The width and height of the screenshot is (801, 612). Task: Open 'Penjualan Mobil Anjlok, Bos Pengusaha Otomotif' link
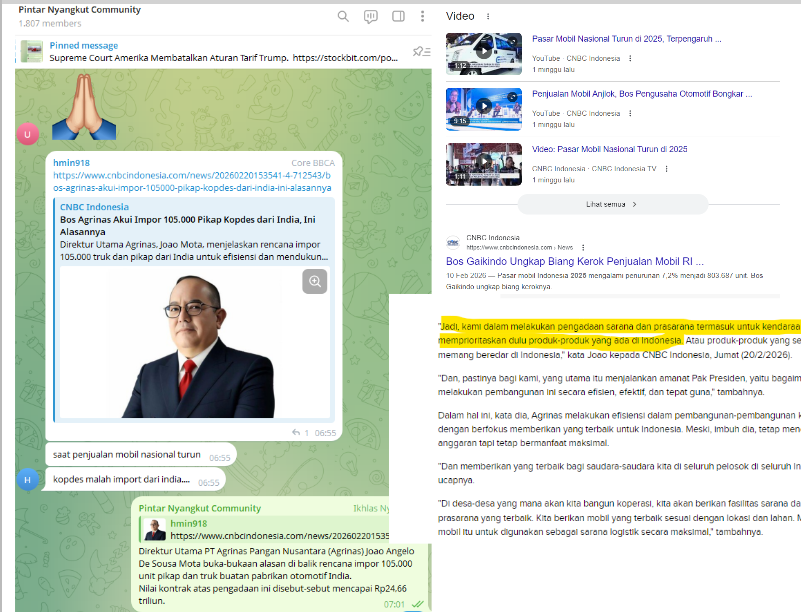pyautogui.click(x=642, y=94)
